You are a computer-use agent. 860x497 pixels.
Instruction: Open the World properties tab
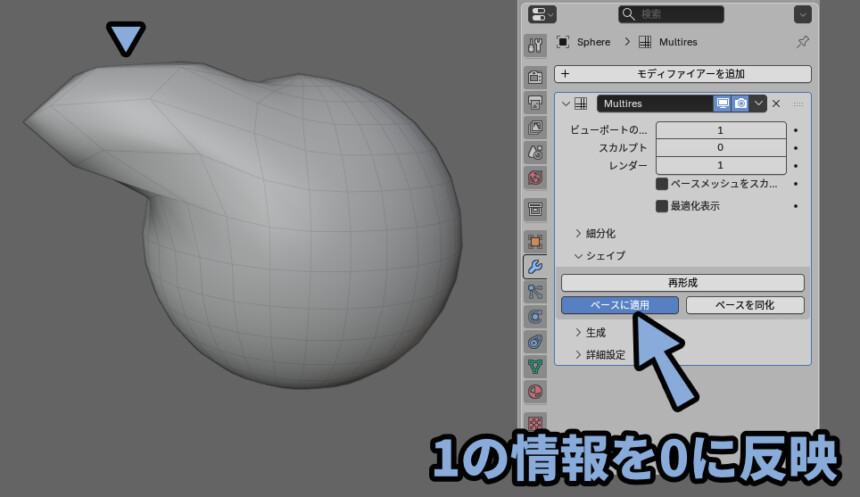click(535, 178)
